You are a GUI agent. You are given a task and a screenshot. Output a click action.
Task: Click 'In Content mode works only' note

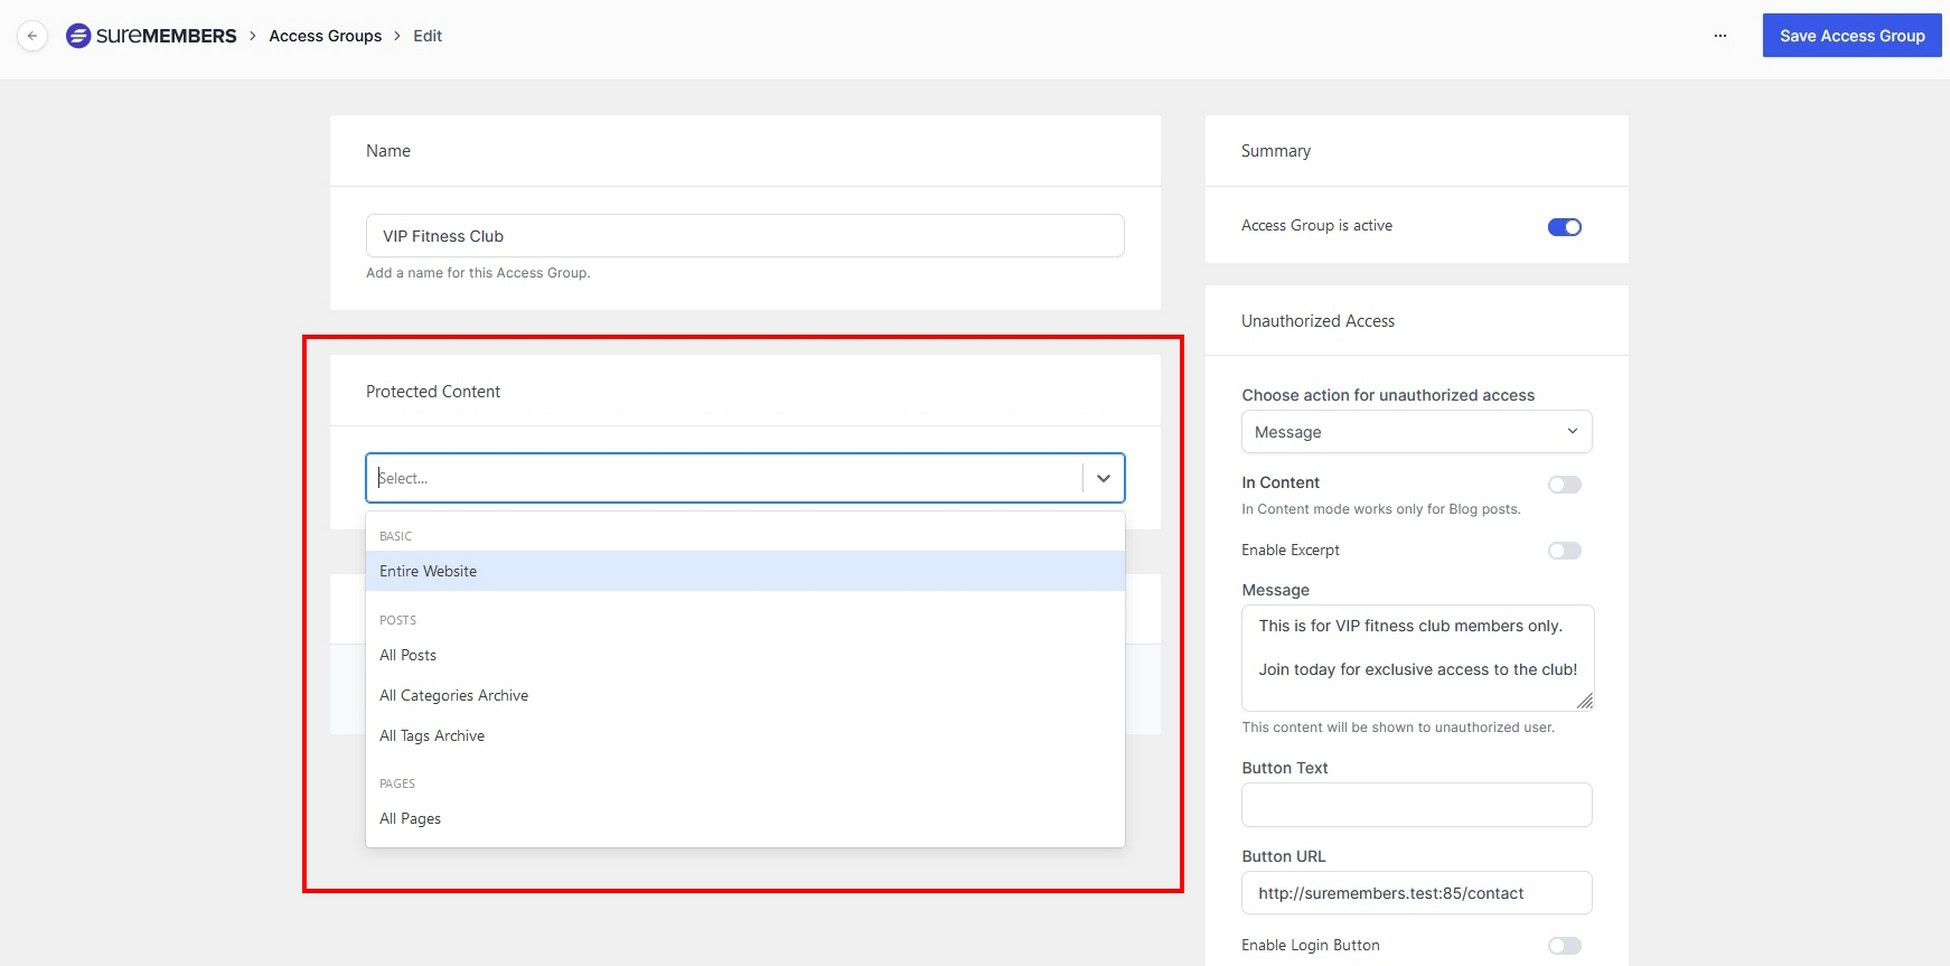coord(1380,509)
